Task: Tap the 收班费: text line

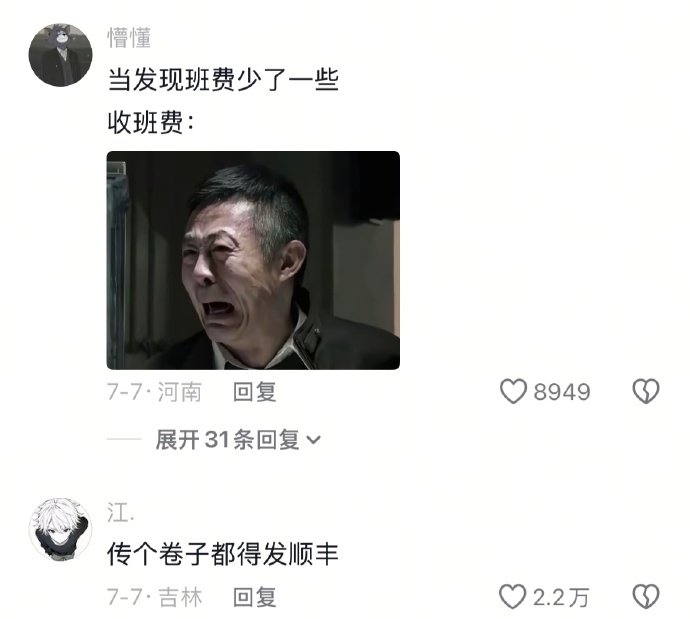Action: [x=151, y=122]
